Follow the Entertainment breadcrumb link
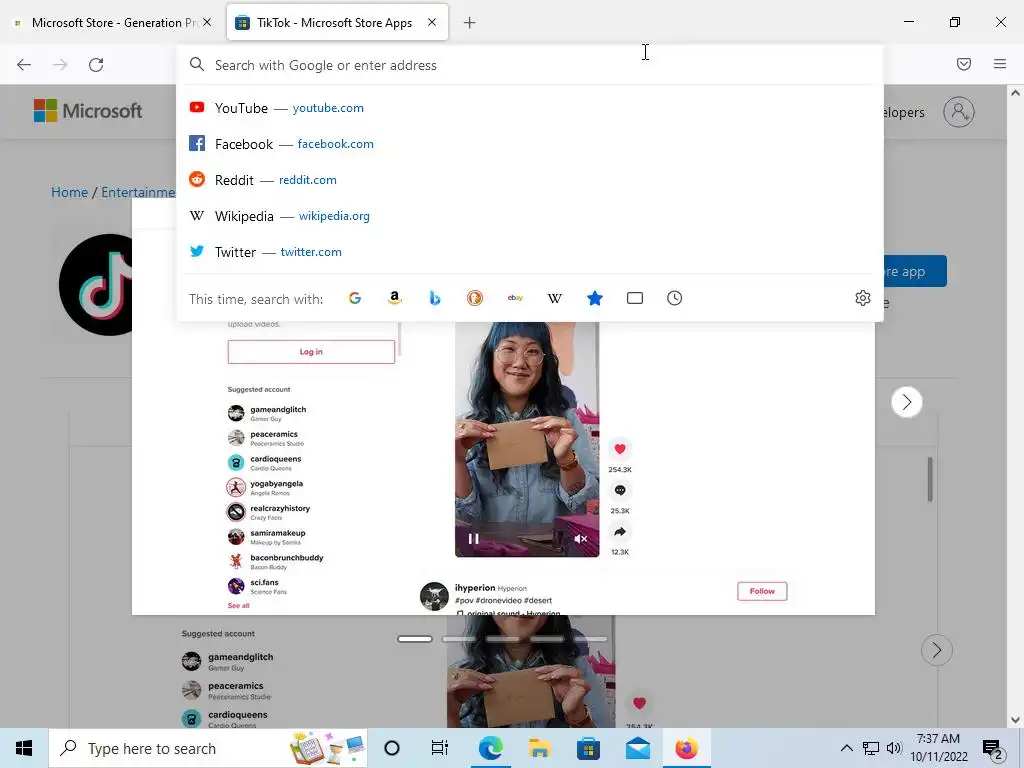The width and height of the screenshot is (1024, 768). click(138, 192)
